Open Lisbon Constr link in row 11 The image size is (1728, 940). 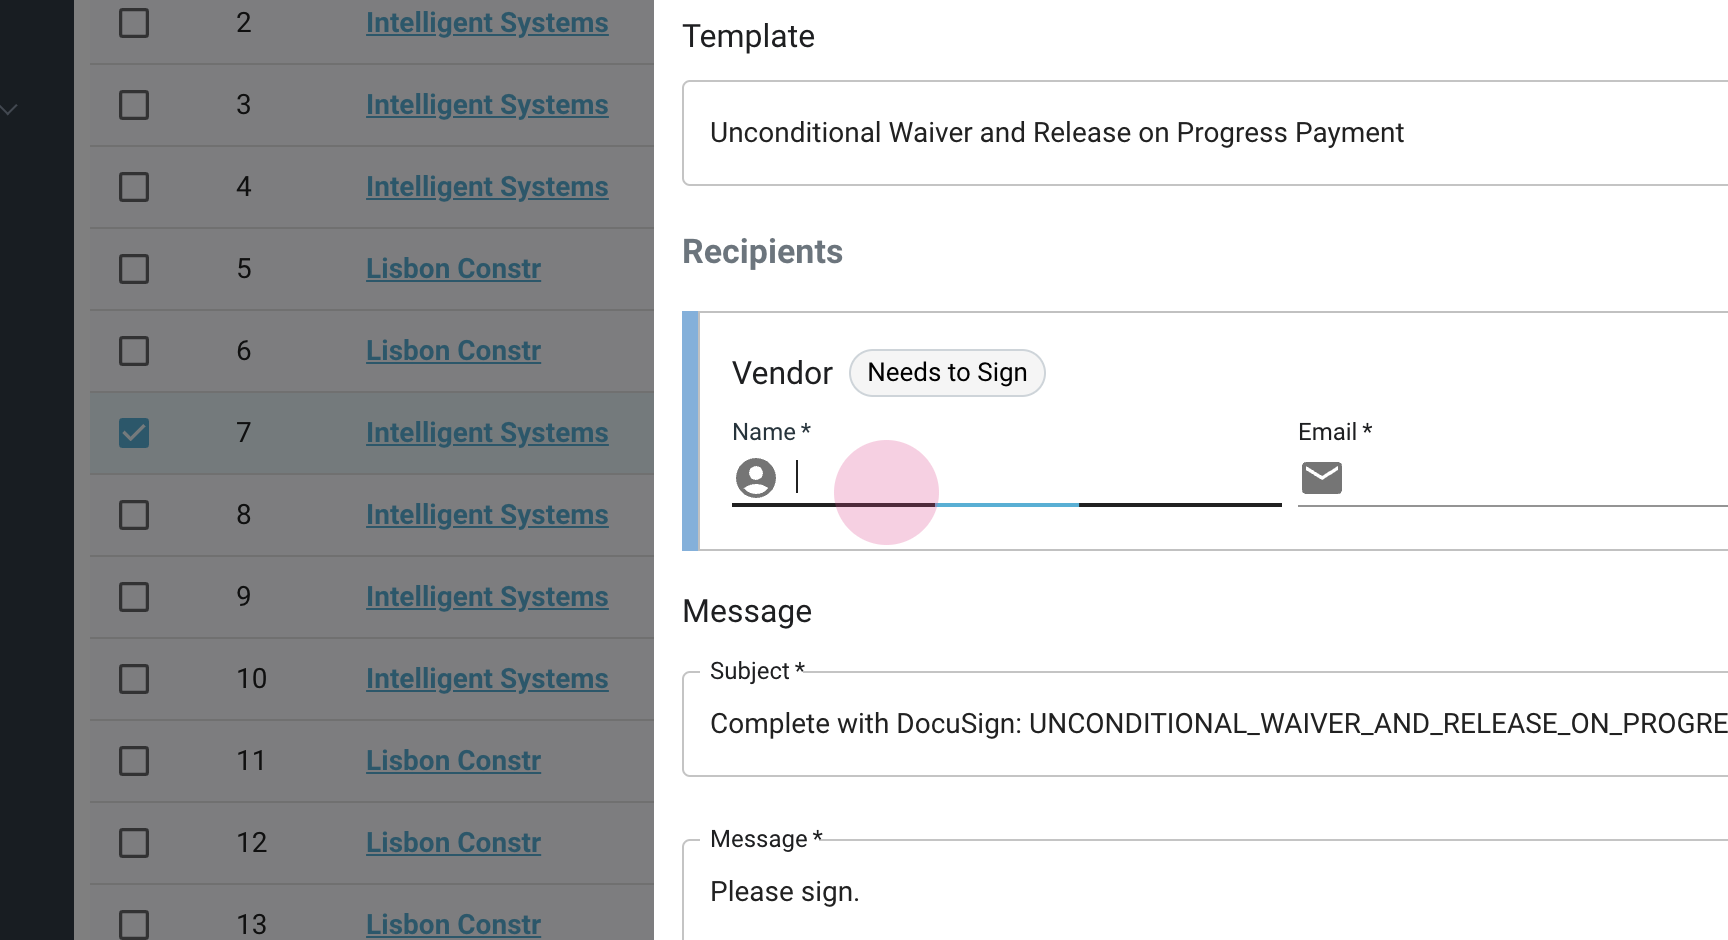(x=453, y=761)
